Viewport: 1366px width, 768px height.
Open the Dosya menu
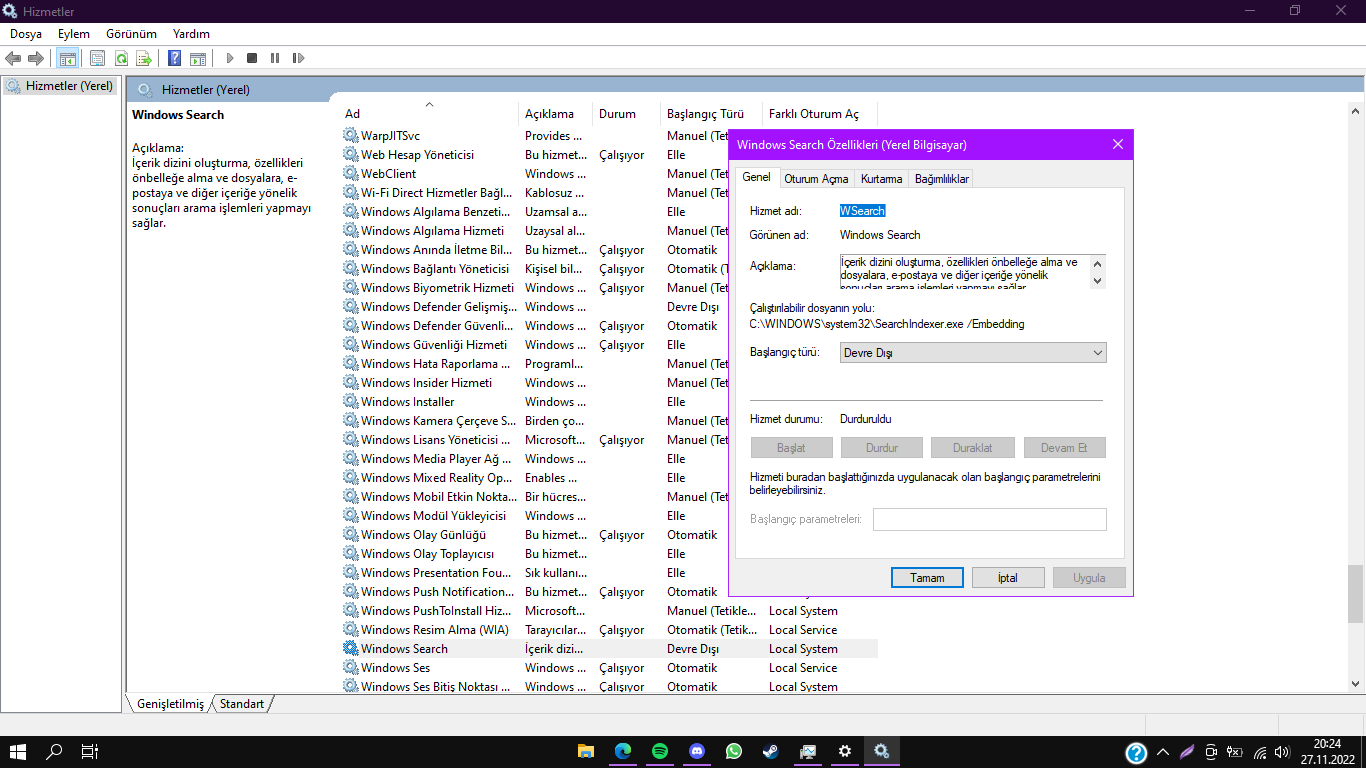point(26,34)
